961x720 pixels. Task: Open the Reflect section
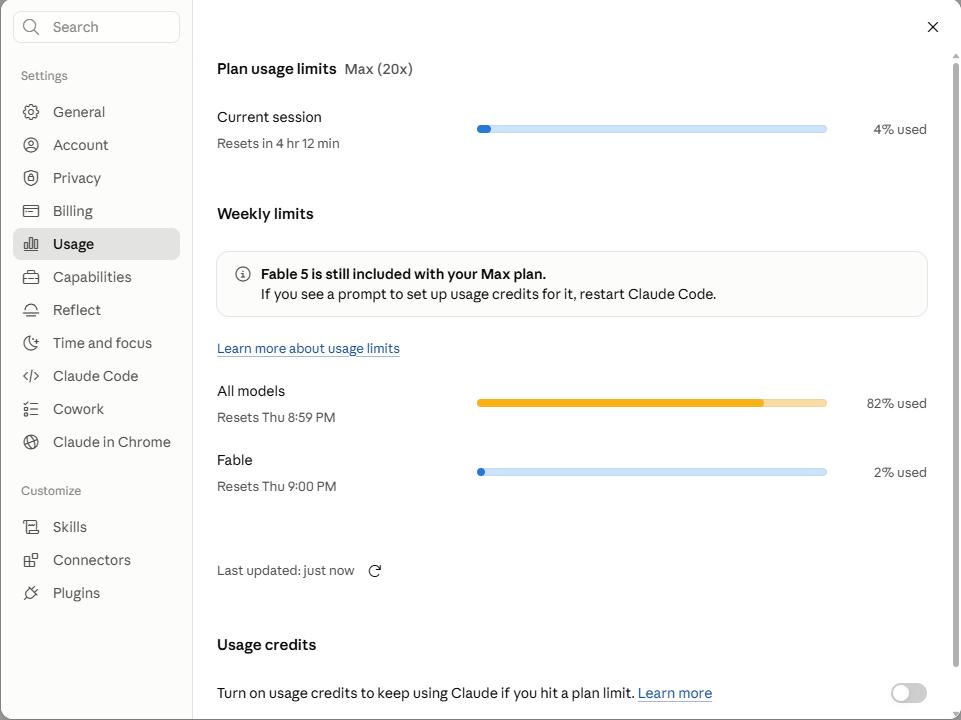click(96, 310)
